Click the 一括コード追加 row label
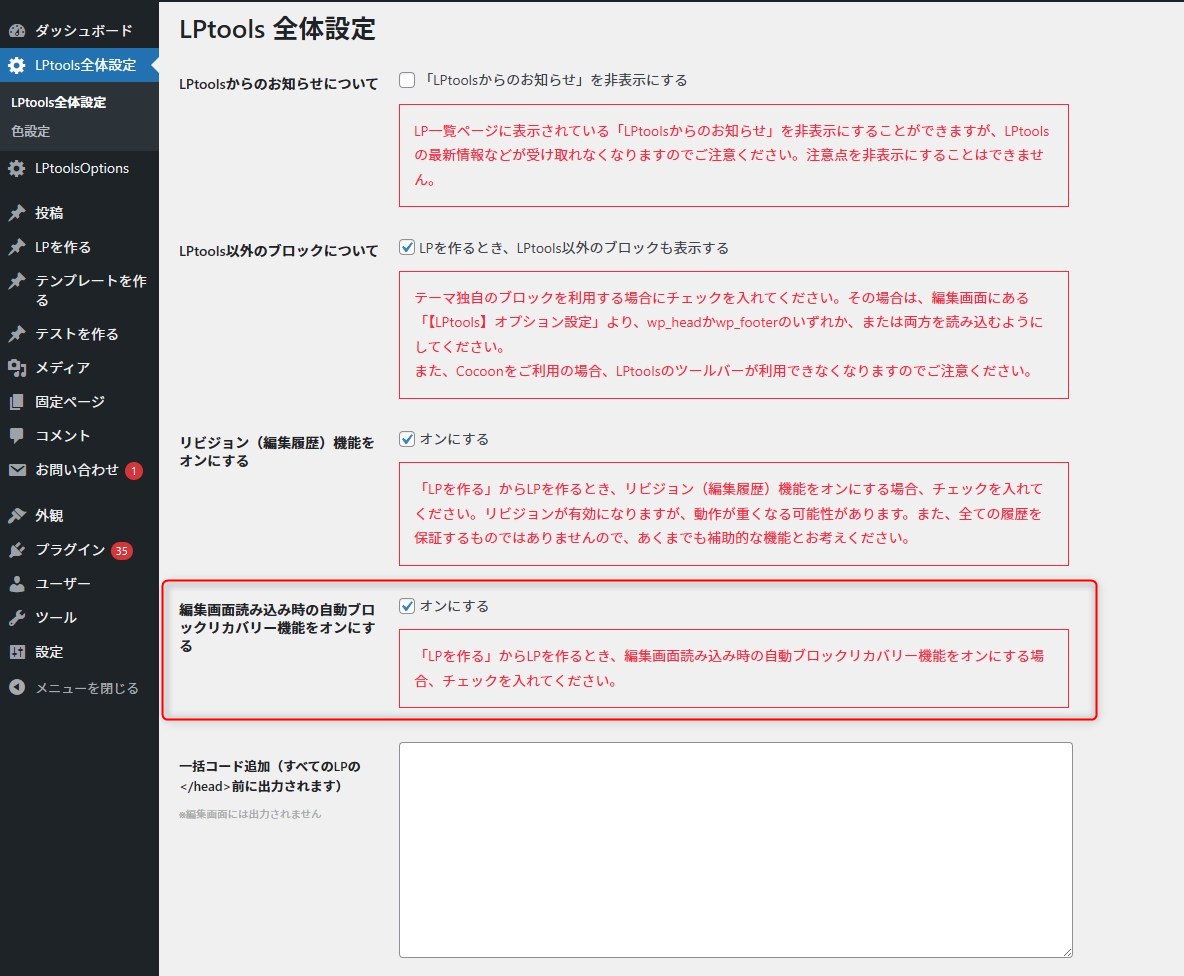Screen dimensions: 1184x976 pyautogui.click(x=270, y=776)
